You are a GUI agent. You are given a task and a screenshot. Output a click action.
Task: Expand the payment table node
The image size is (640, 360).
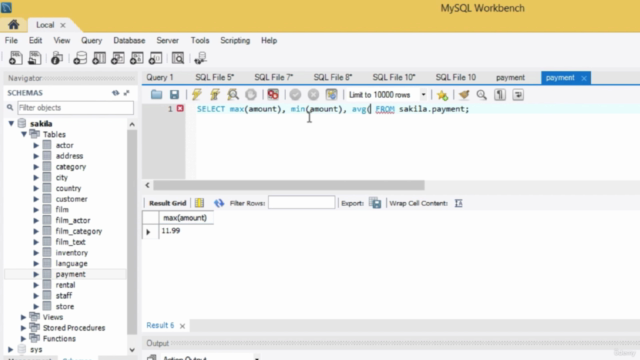click(x=36, y=274)
